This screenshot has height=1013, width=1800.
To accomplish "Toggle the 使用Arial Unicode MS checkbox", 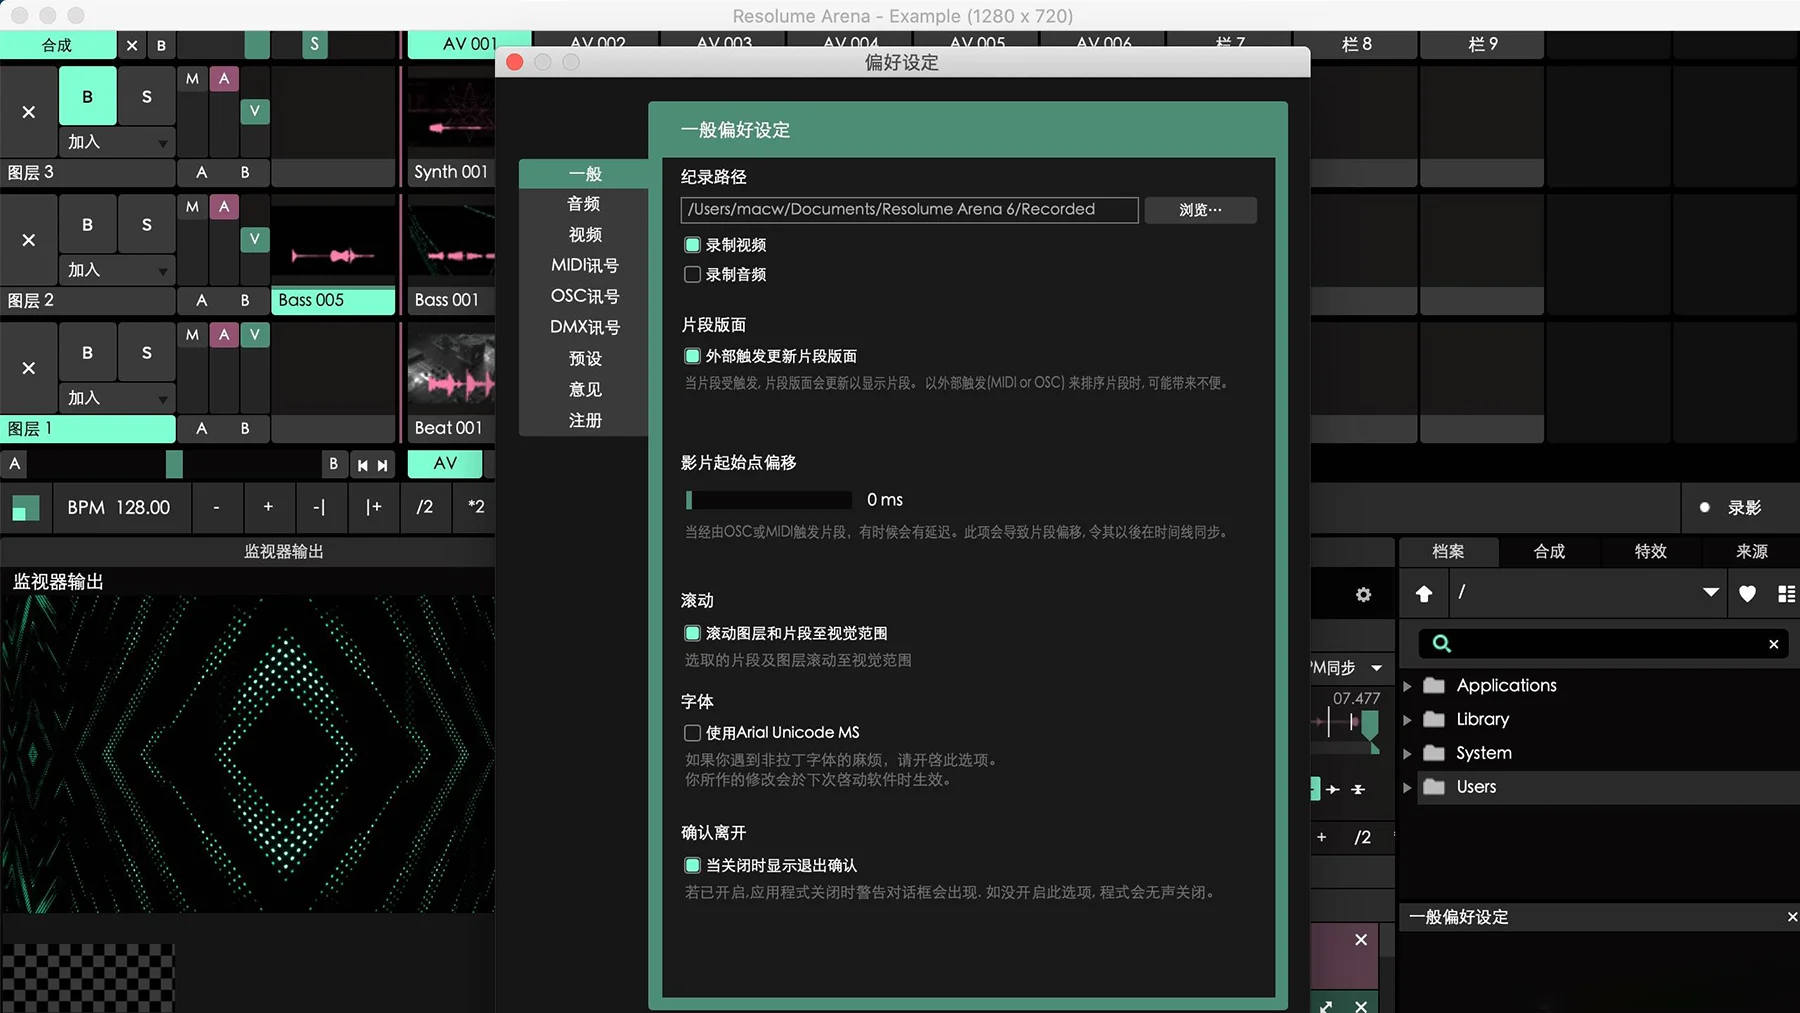I will click(x=692, y=733).
